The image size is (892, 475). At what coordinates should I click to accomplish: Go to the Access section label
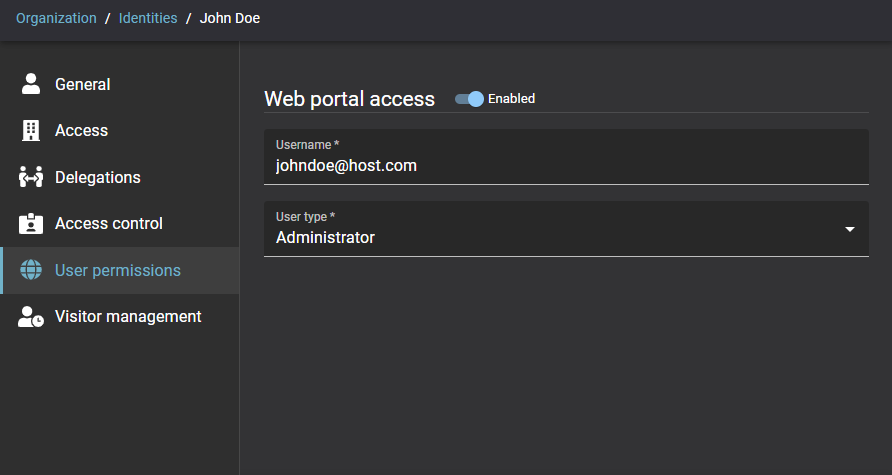click(81, 131)
